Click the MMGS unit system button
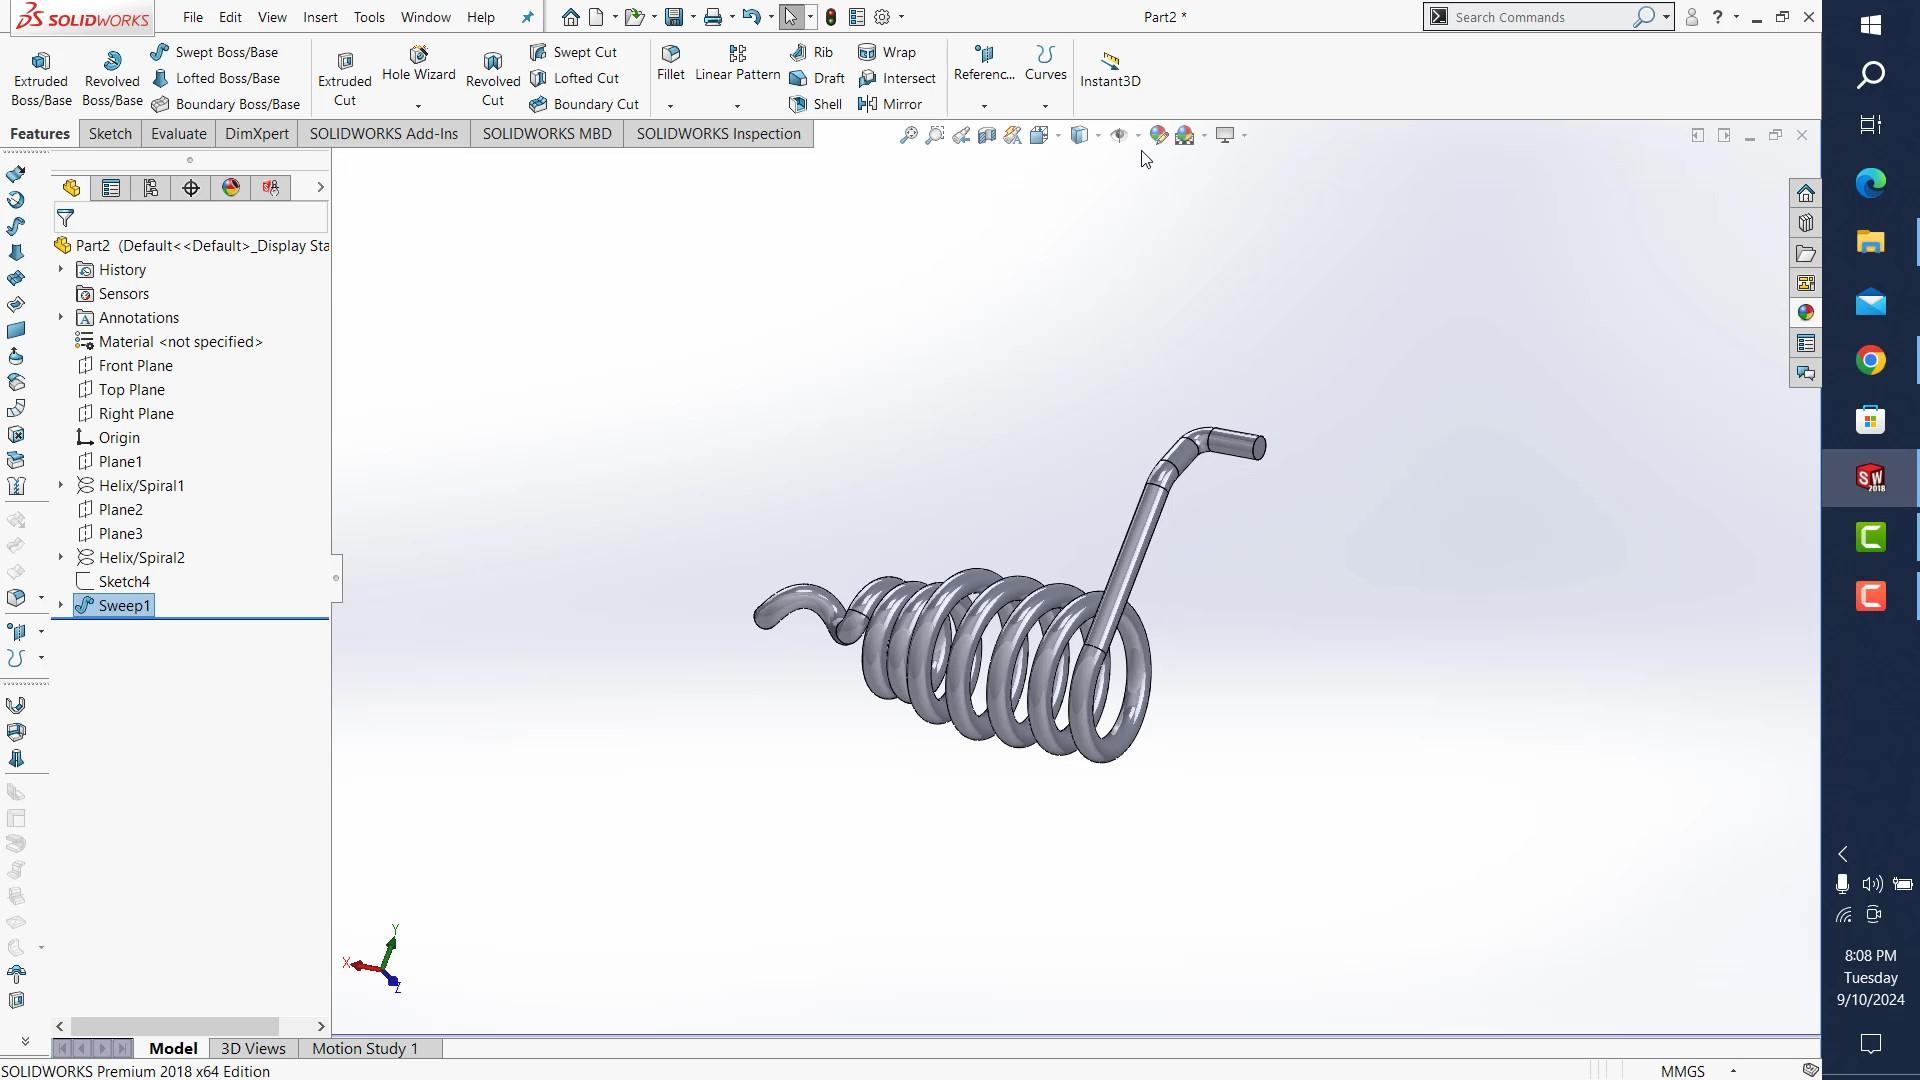 (1683, 1070)
